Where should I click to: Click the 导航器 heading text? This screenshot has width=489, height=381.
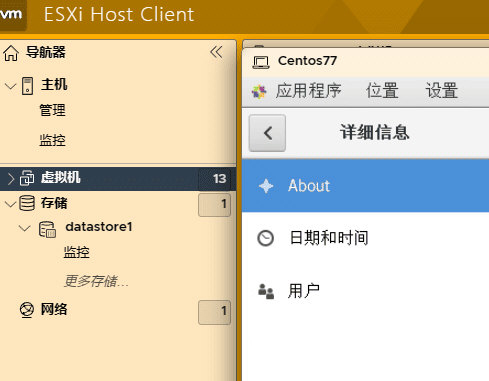pos(46,52)
